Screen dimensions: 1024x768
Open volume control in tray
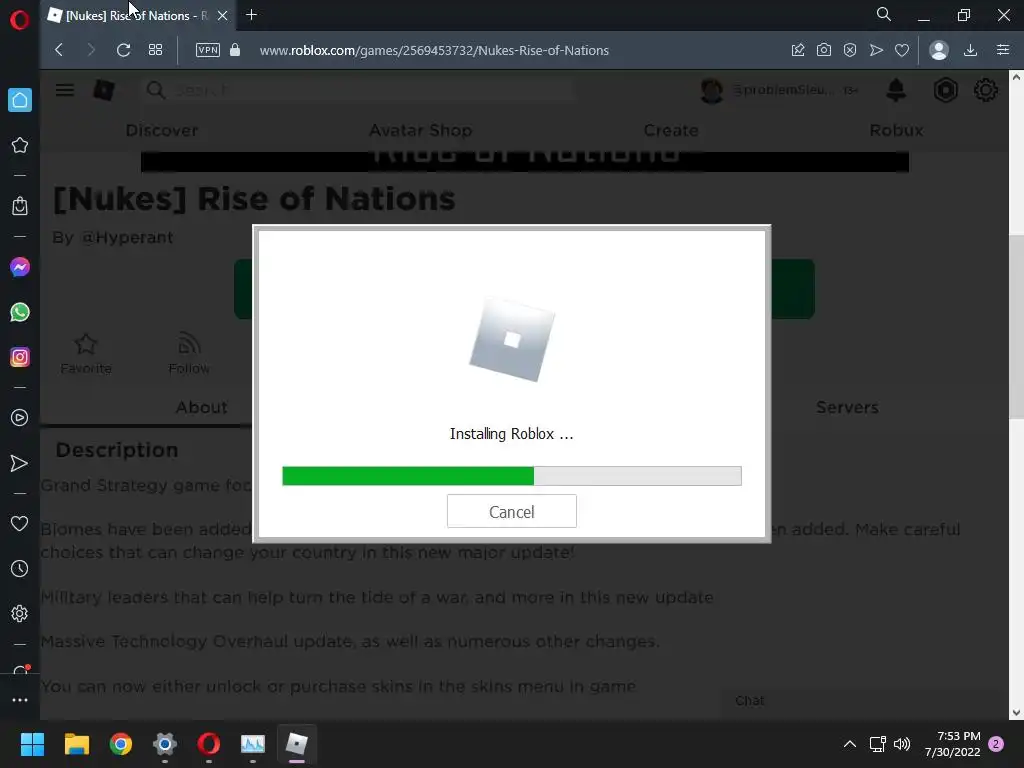[x=902, y=744]
